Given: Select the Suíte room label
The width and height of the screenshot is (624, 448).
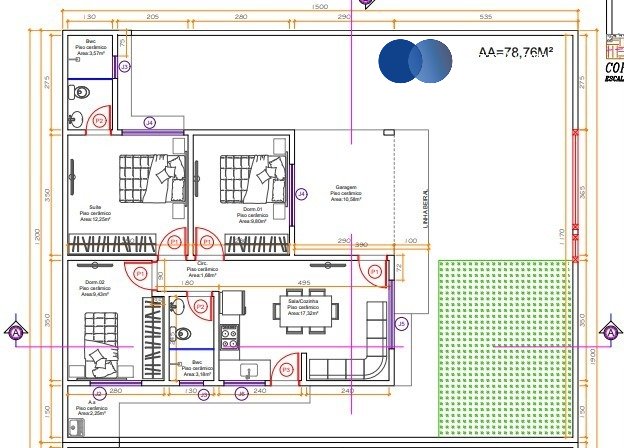Looking at the screenshot, I should click(x=95, y=213).
